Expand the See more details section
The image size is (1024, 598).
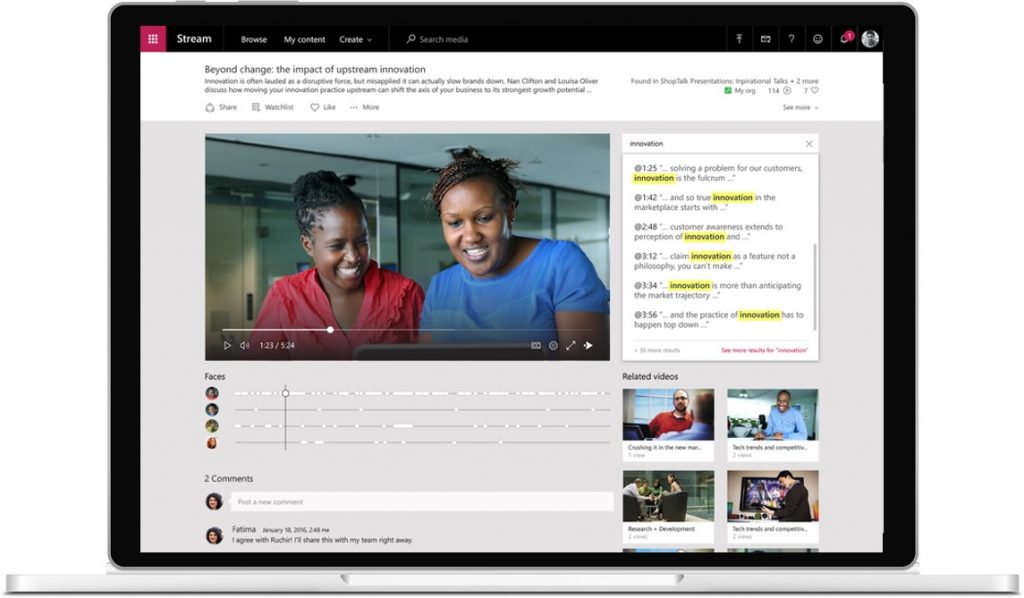(799, 107)
